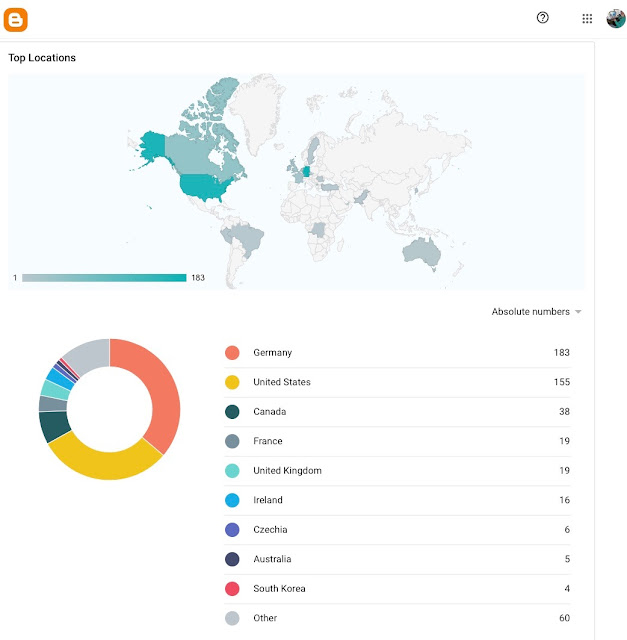
Task: Select the Other row label
Action: (265, 618)
